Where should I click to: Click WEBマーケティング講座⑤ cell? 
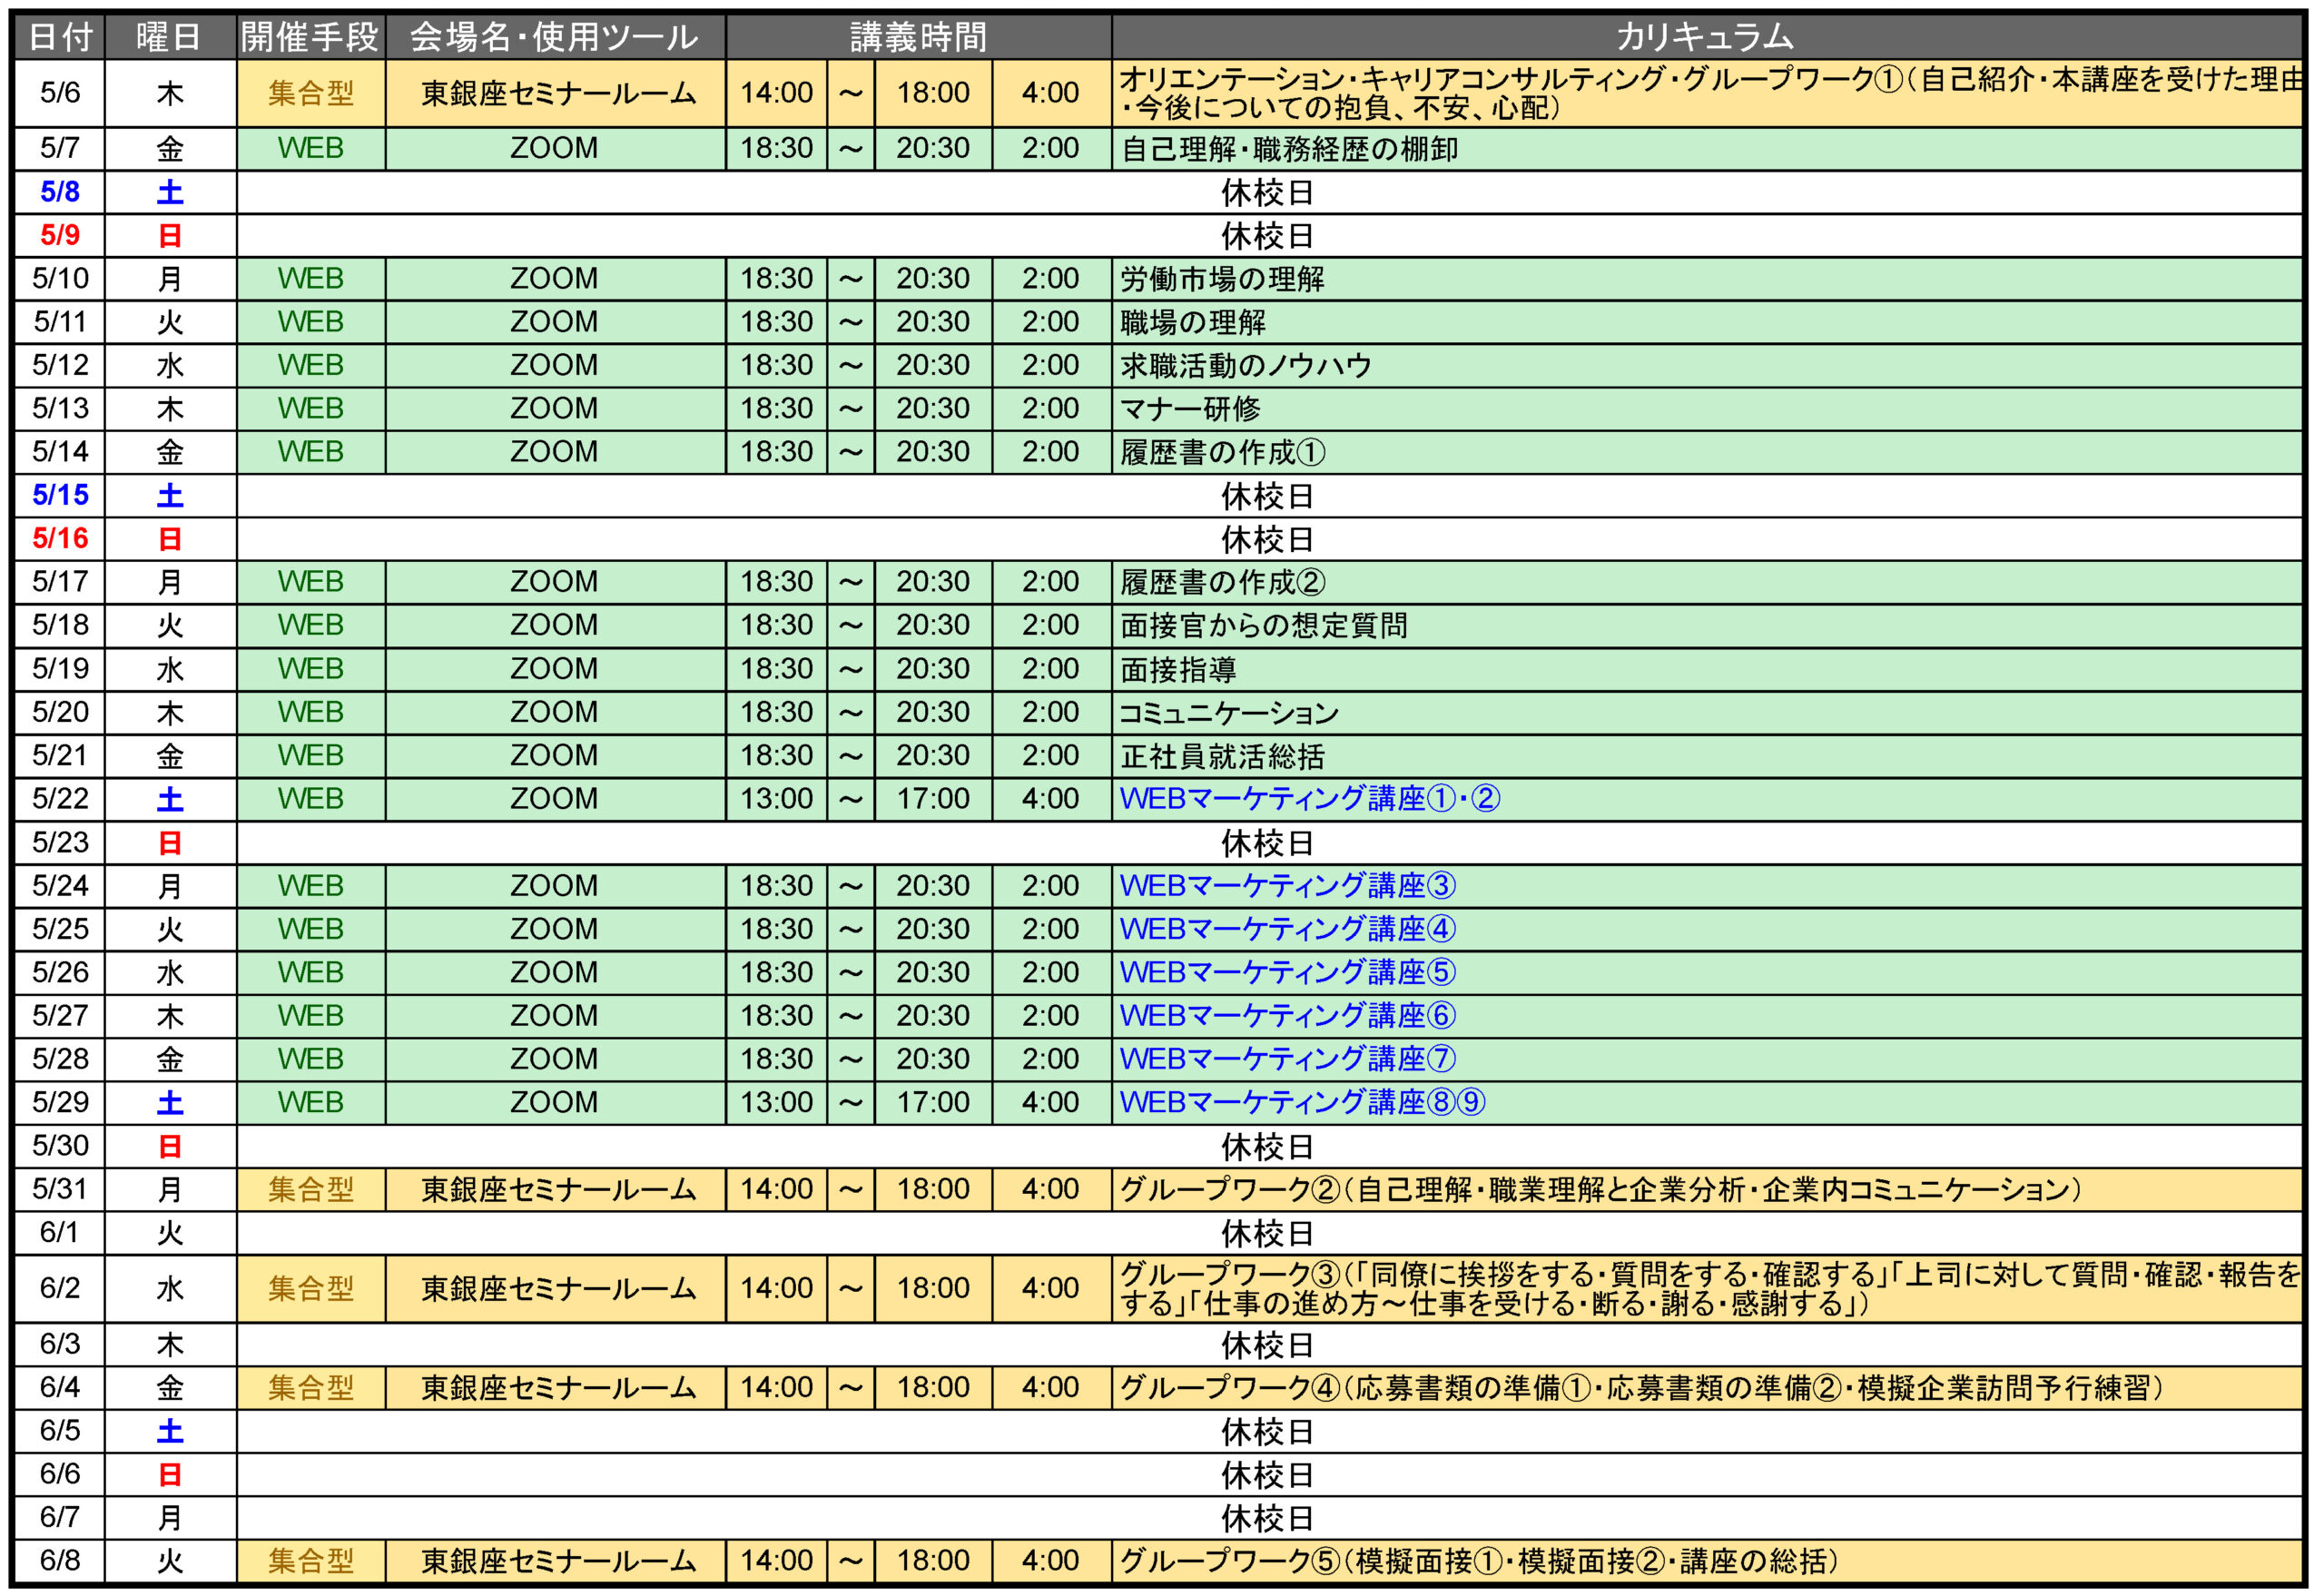1706,972
